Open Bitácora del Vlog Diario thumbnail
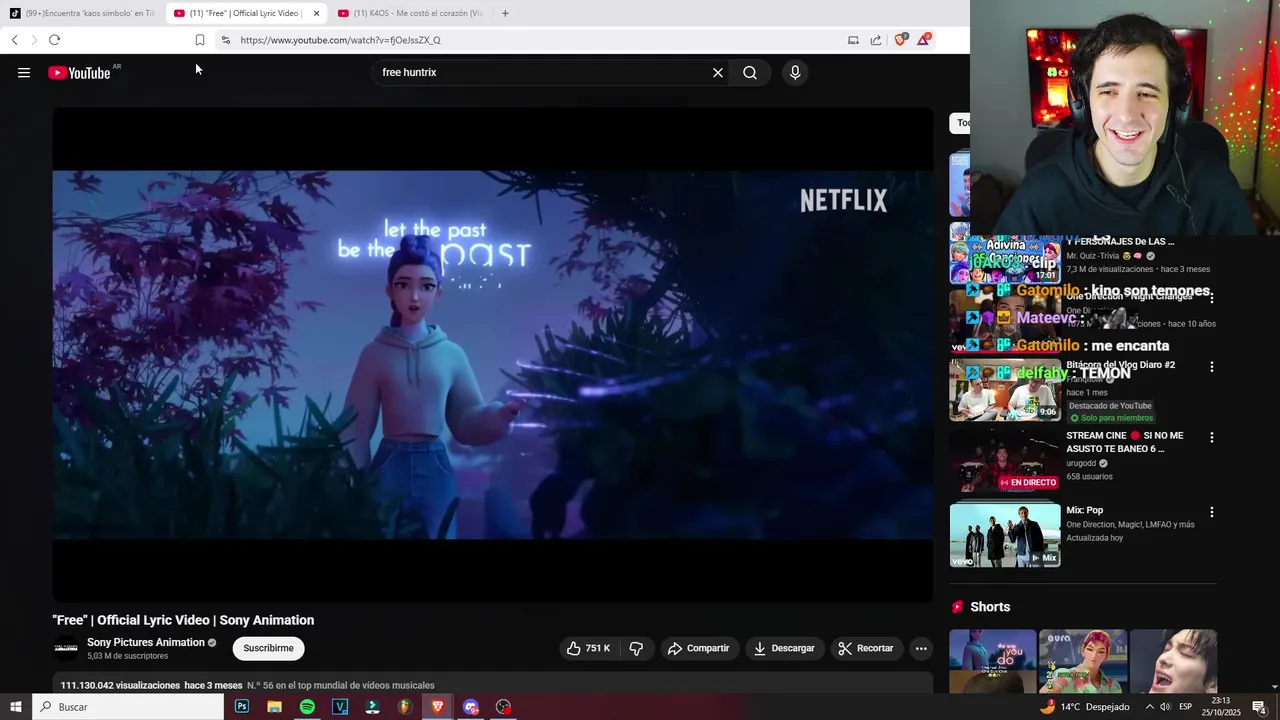 (1005, 390)
